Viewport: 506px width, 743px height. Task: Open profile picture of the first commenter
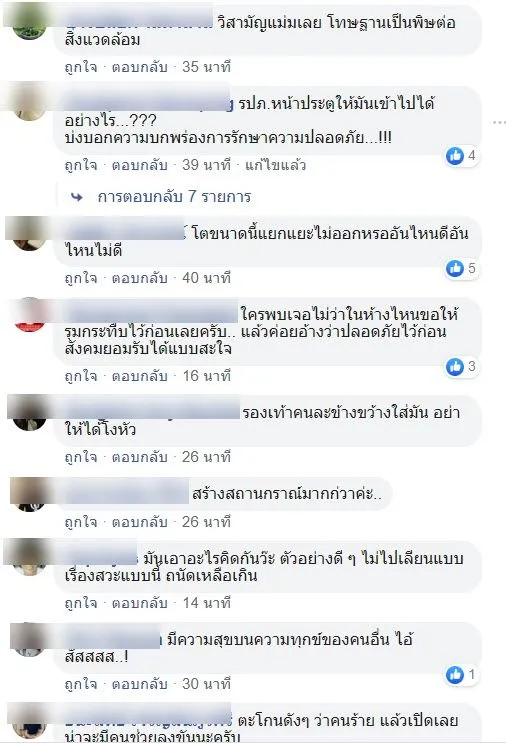pyautogui.click(x=29, y=22)
